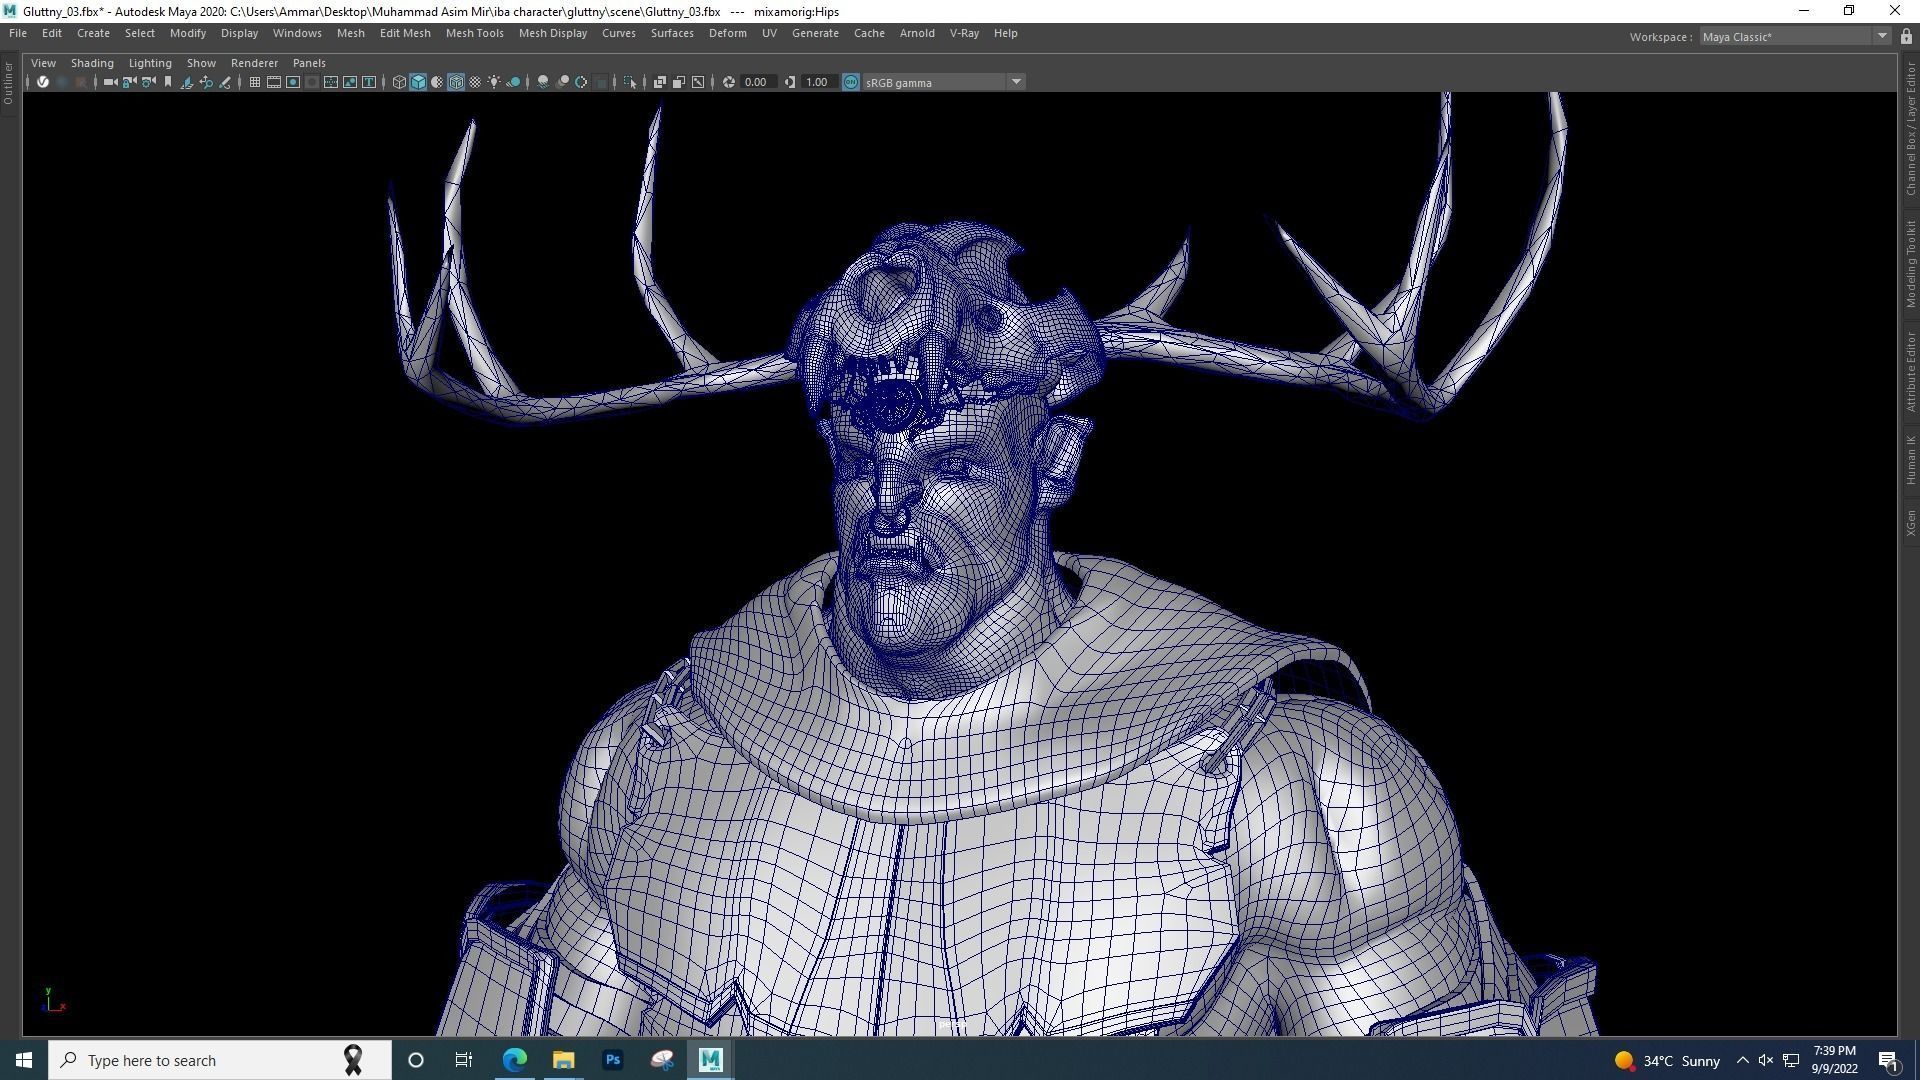
Task: Open the panel Shading menu
Action: [x=92, y=62]
